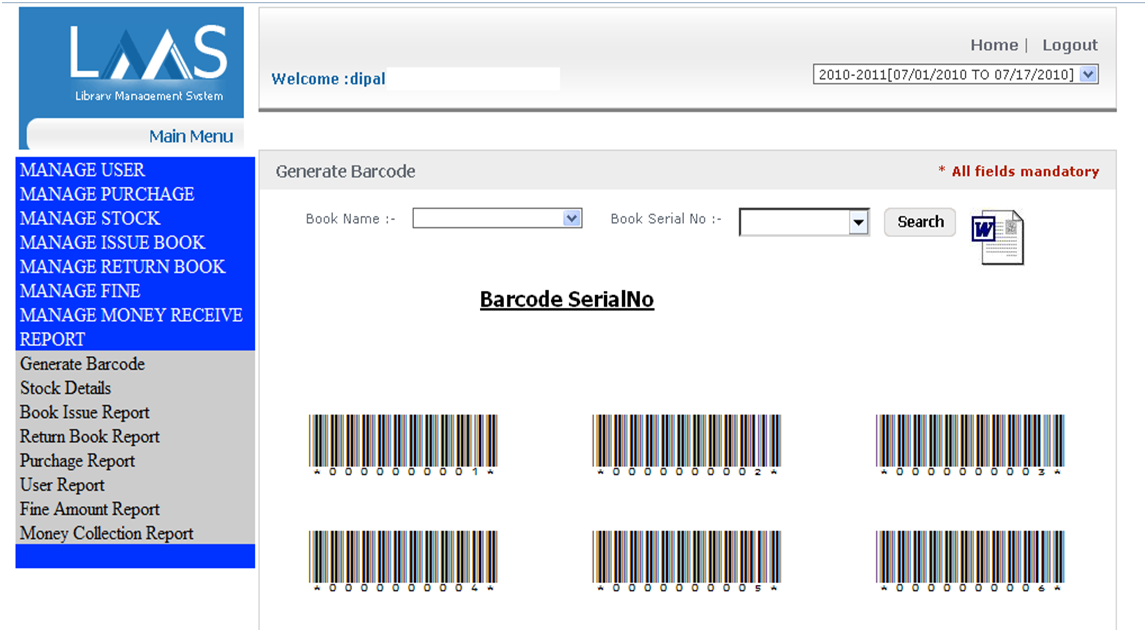Viewport: 1147px width, 632px height.
Task: Click the Generate Barcode panel title
Action: pyautogui.click(x=345, y=171)
